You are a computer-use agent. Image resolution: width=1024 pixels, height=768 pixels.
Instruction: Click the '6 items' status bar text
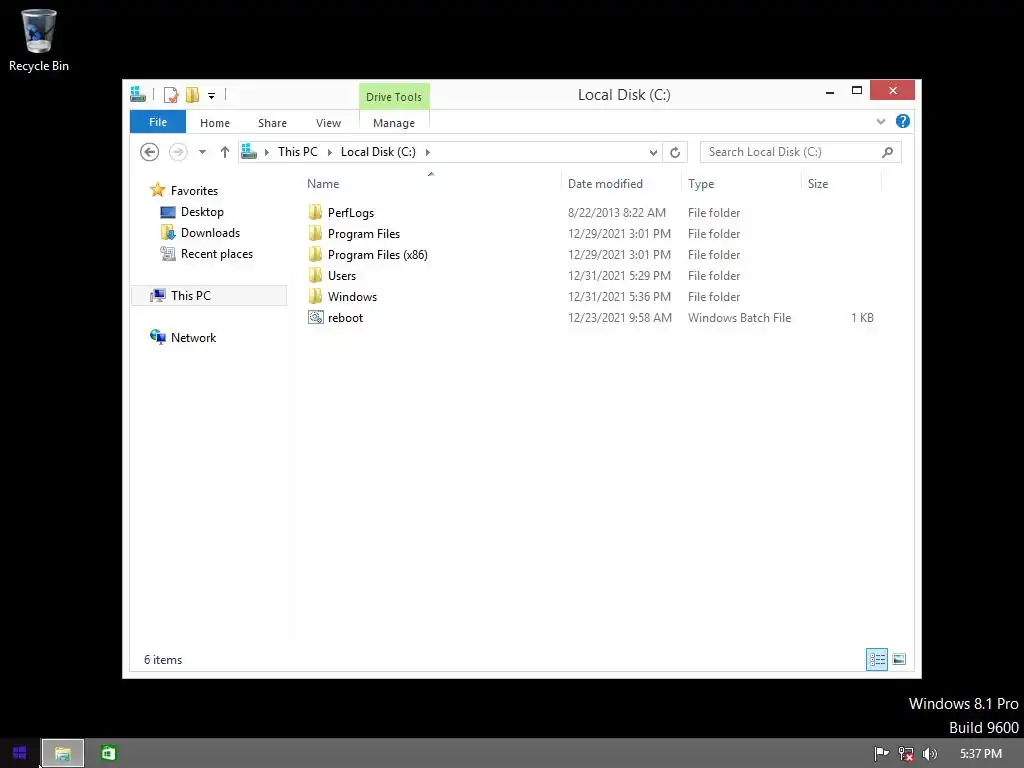[x=163, y=660]
